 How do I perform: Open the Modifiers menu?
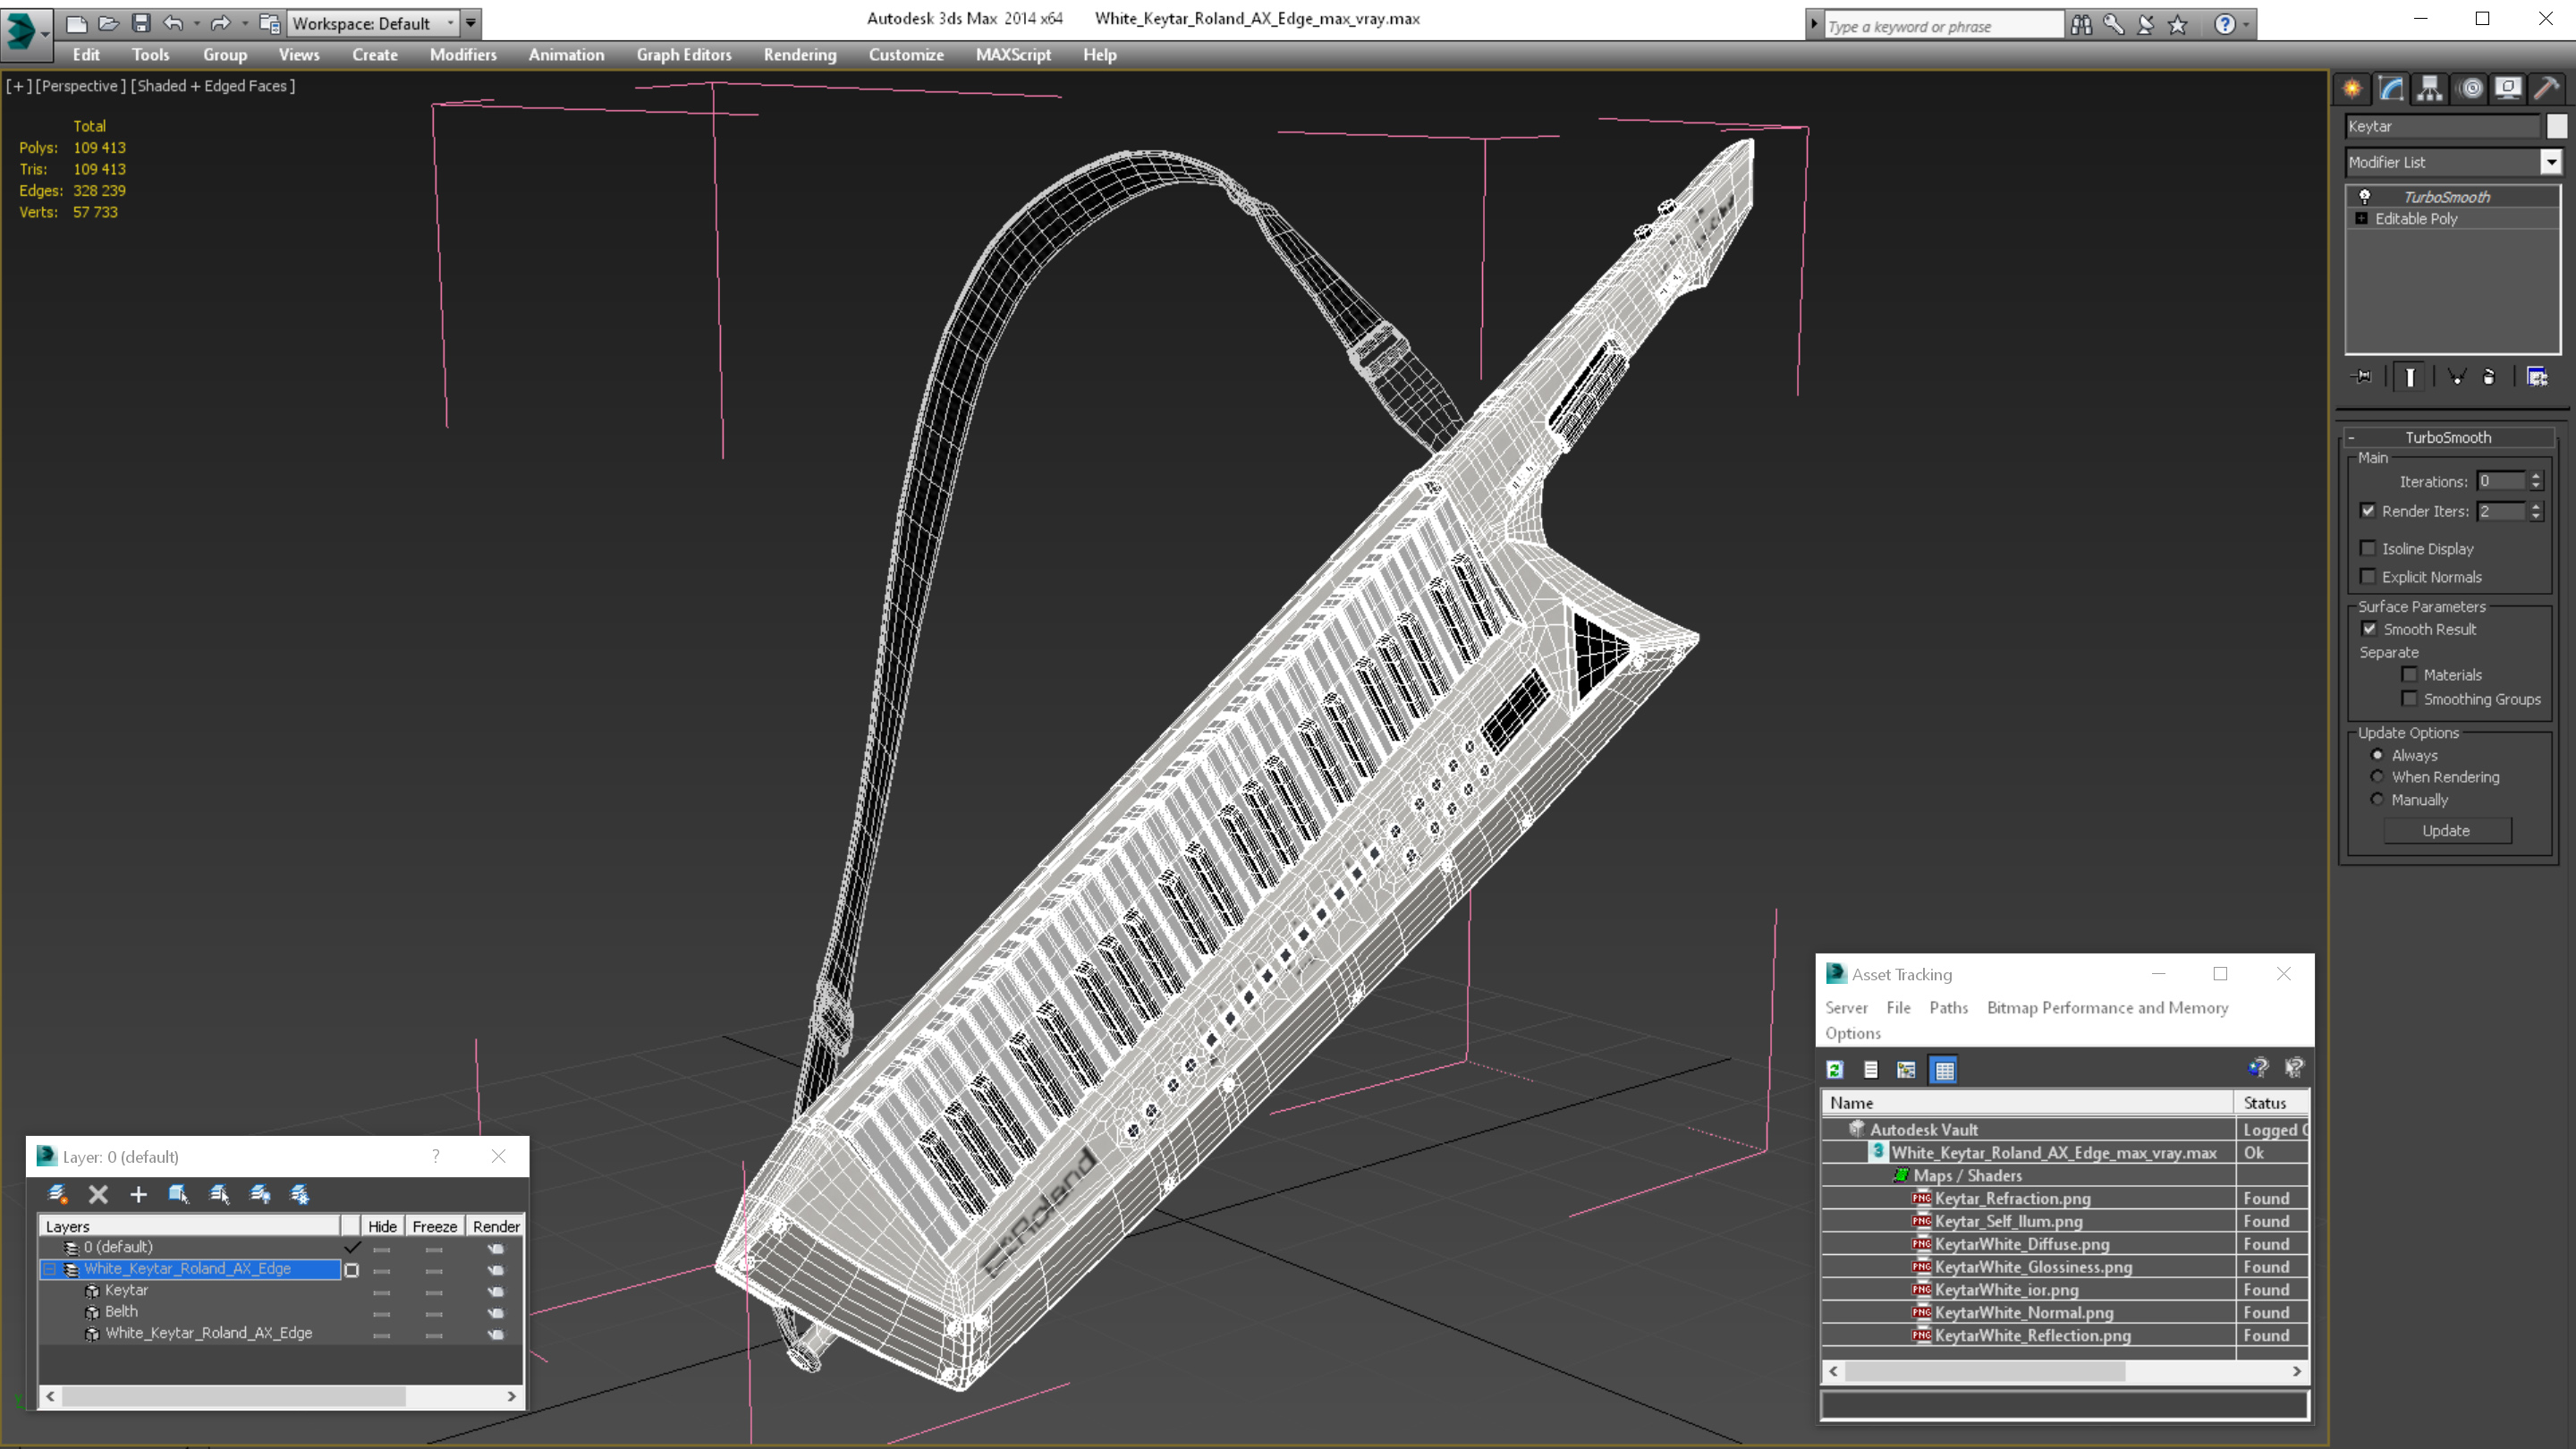click(463, 55)
